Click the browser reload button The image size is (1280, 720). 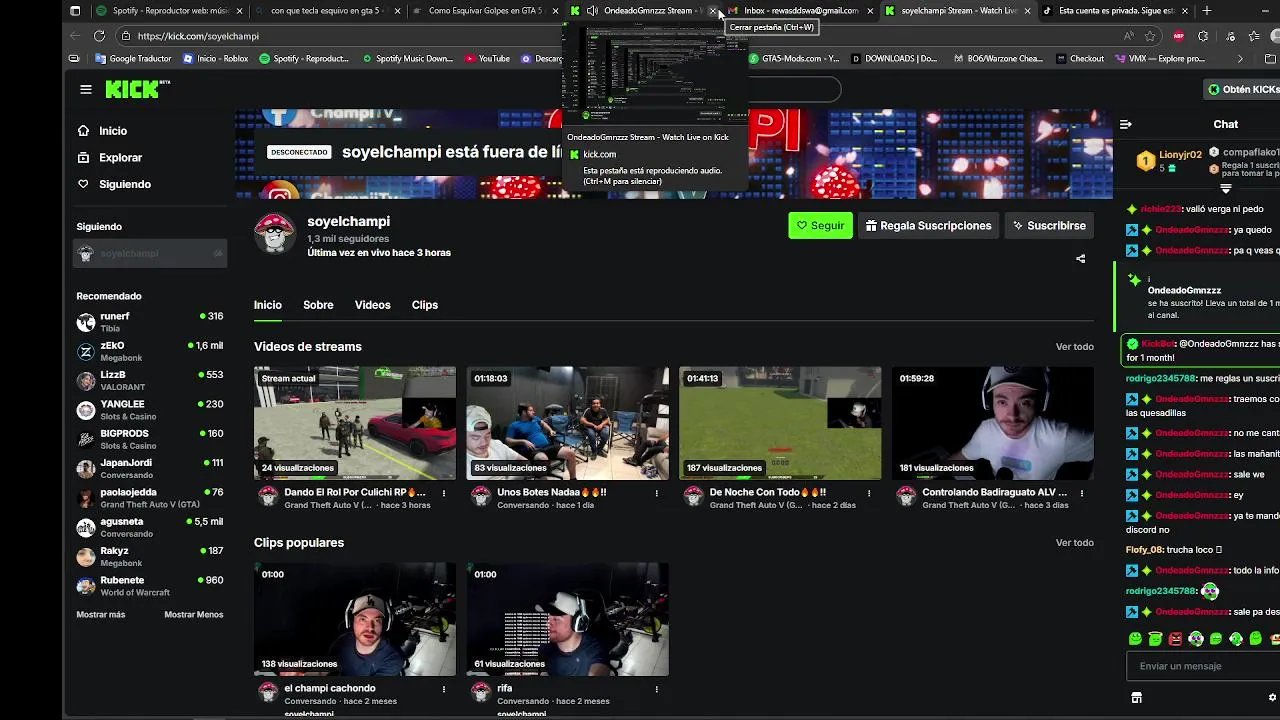[x=99, y=36]
